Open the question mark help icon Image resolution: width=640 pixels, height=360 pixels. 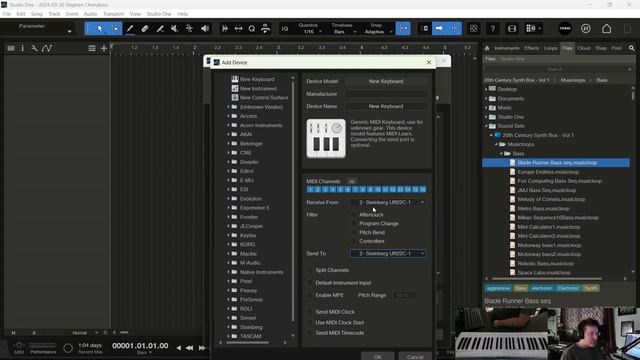(x=493, y=29)
